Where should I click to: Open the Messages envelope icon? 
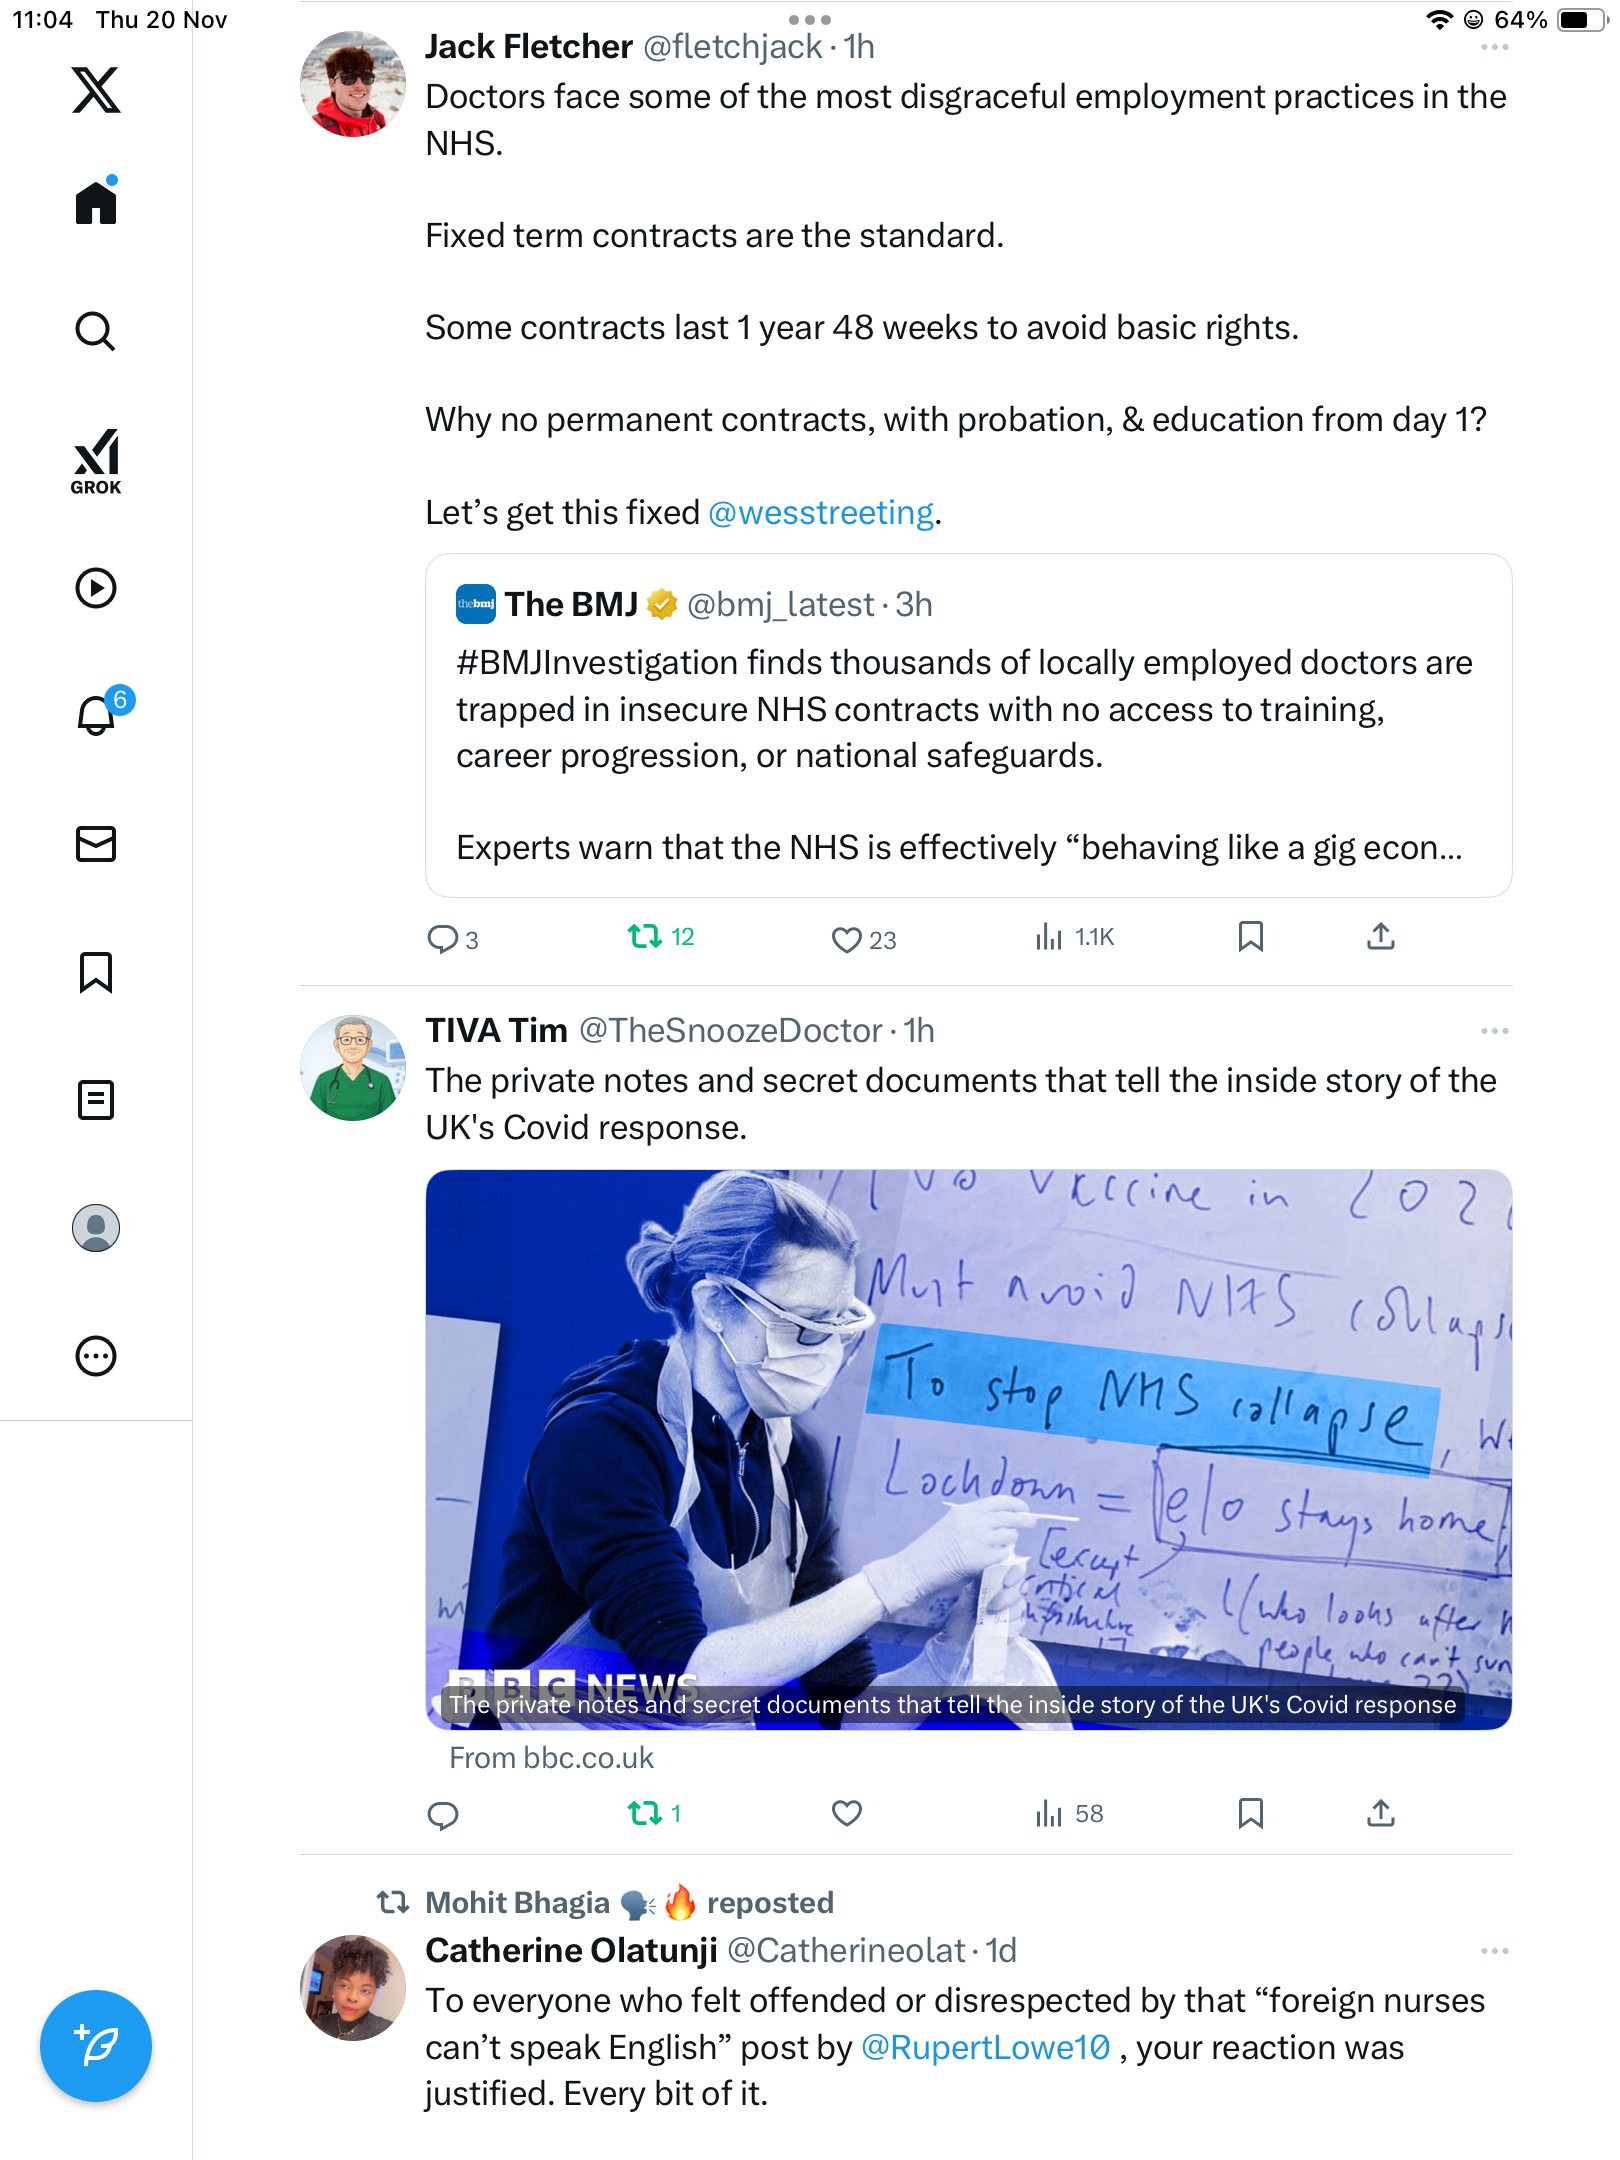pos(96,844)
